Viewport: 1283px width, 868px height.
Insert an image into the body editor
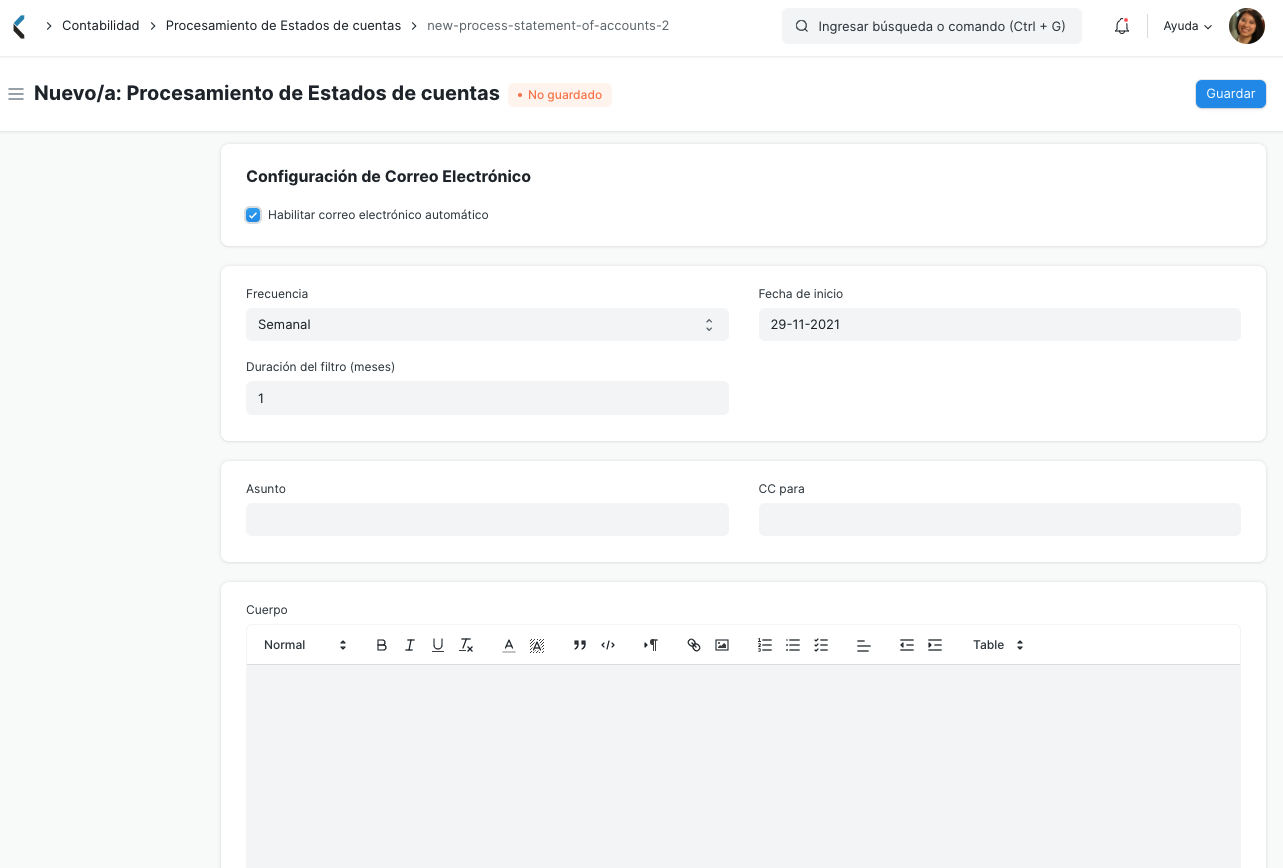click(722, 644)
